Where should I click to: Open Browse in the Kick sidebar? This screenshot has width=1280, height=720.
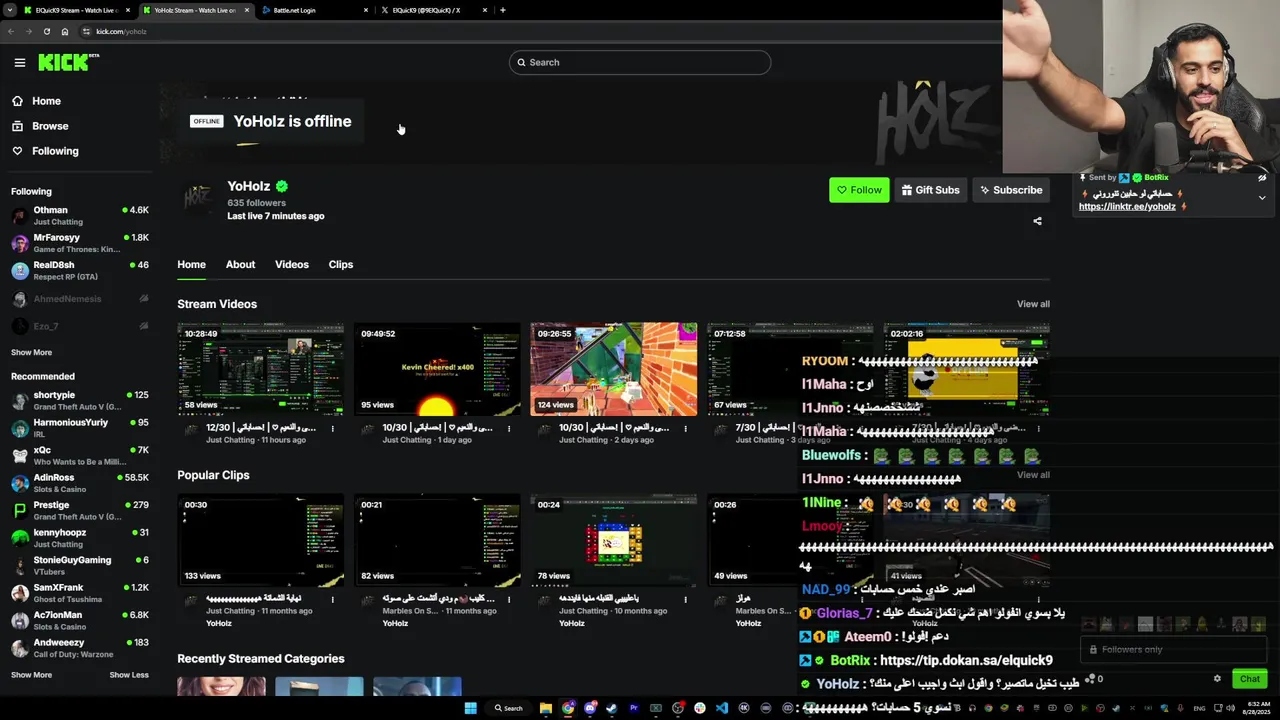(x=40, y=126)
